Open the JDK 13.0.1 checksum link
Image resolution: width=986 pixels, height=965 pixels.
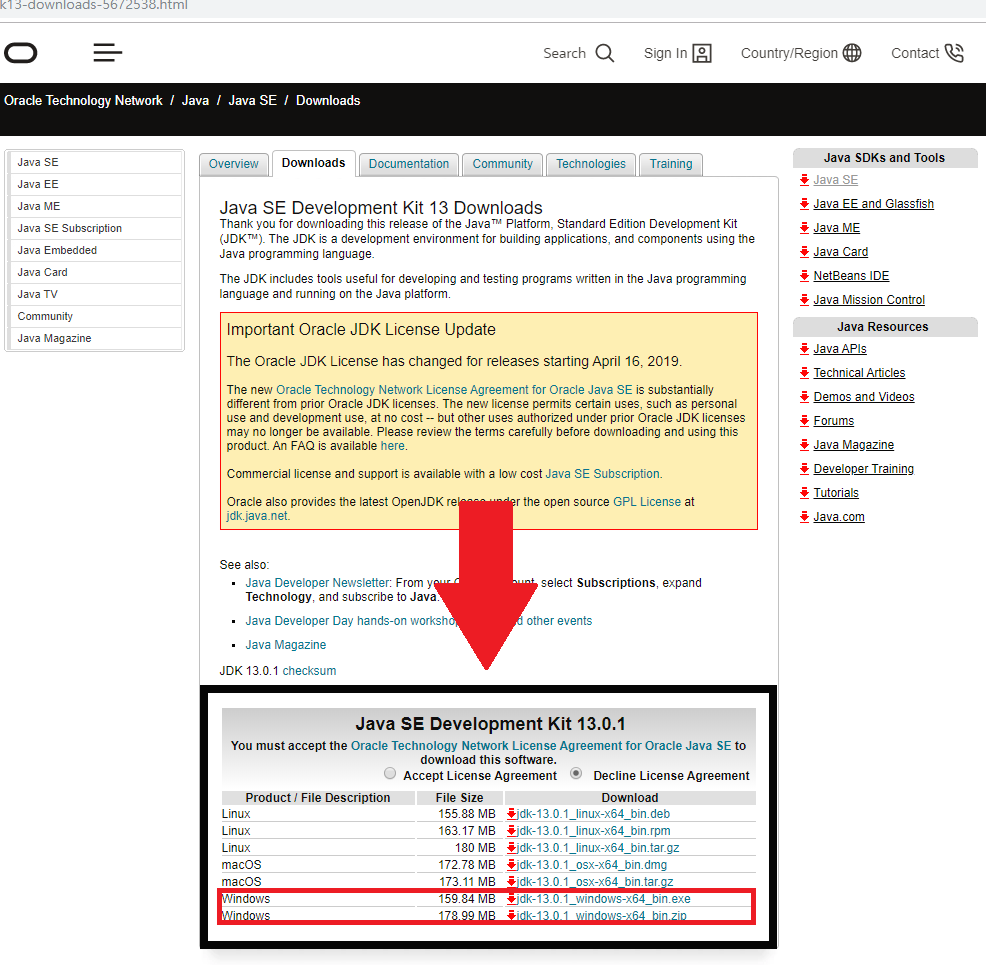coord(309,671)
